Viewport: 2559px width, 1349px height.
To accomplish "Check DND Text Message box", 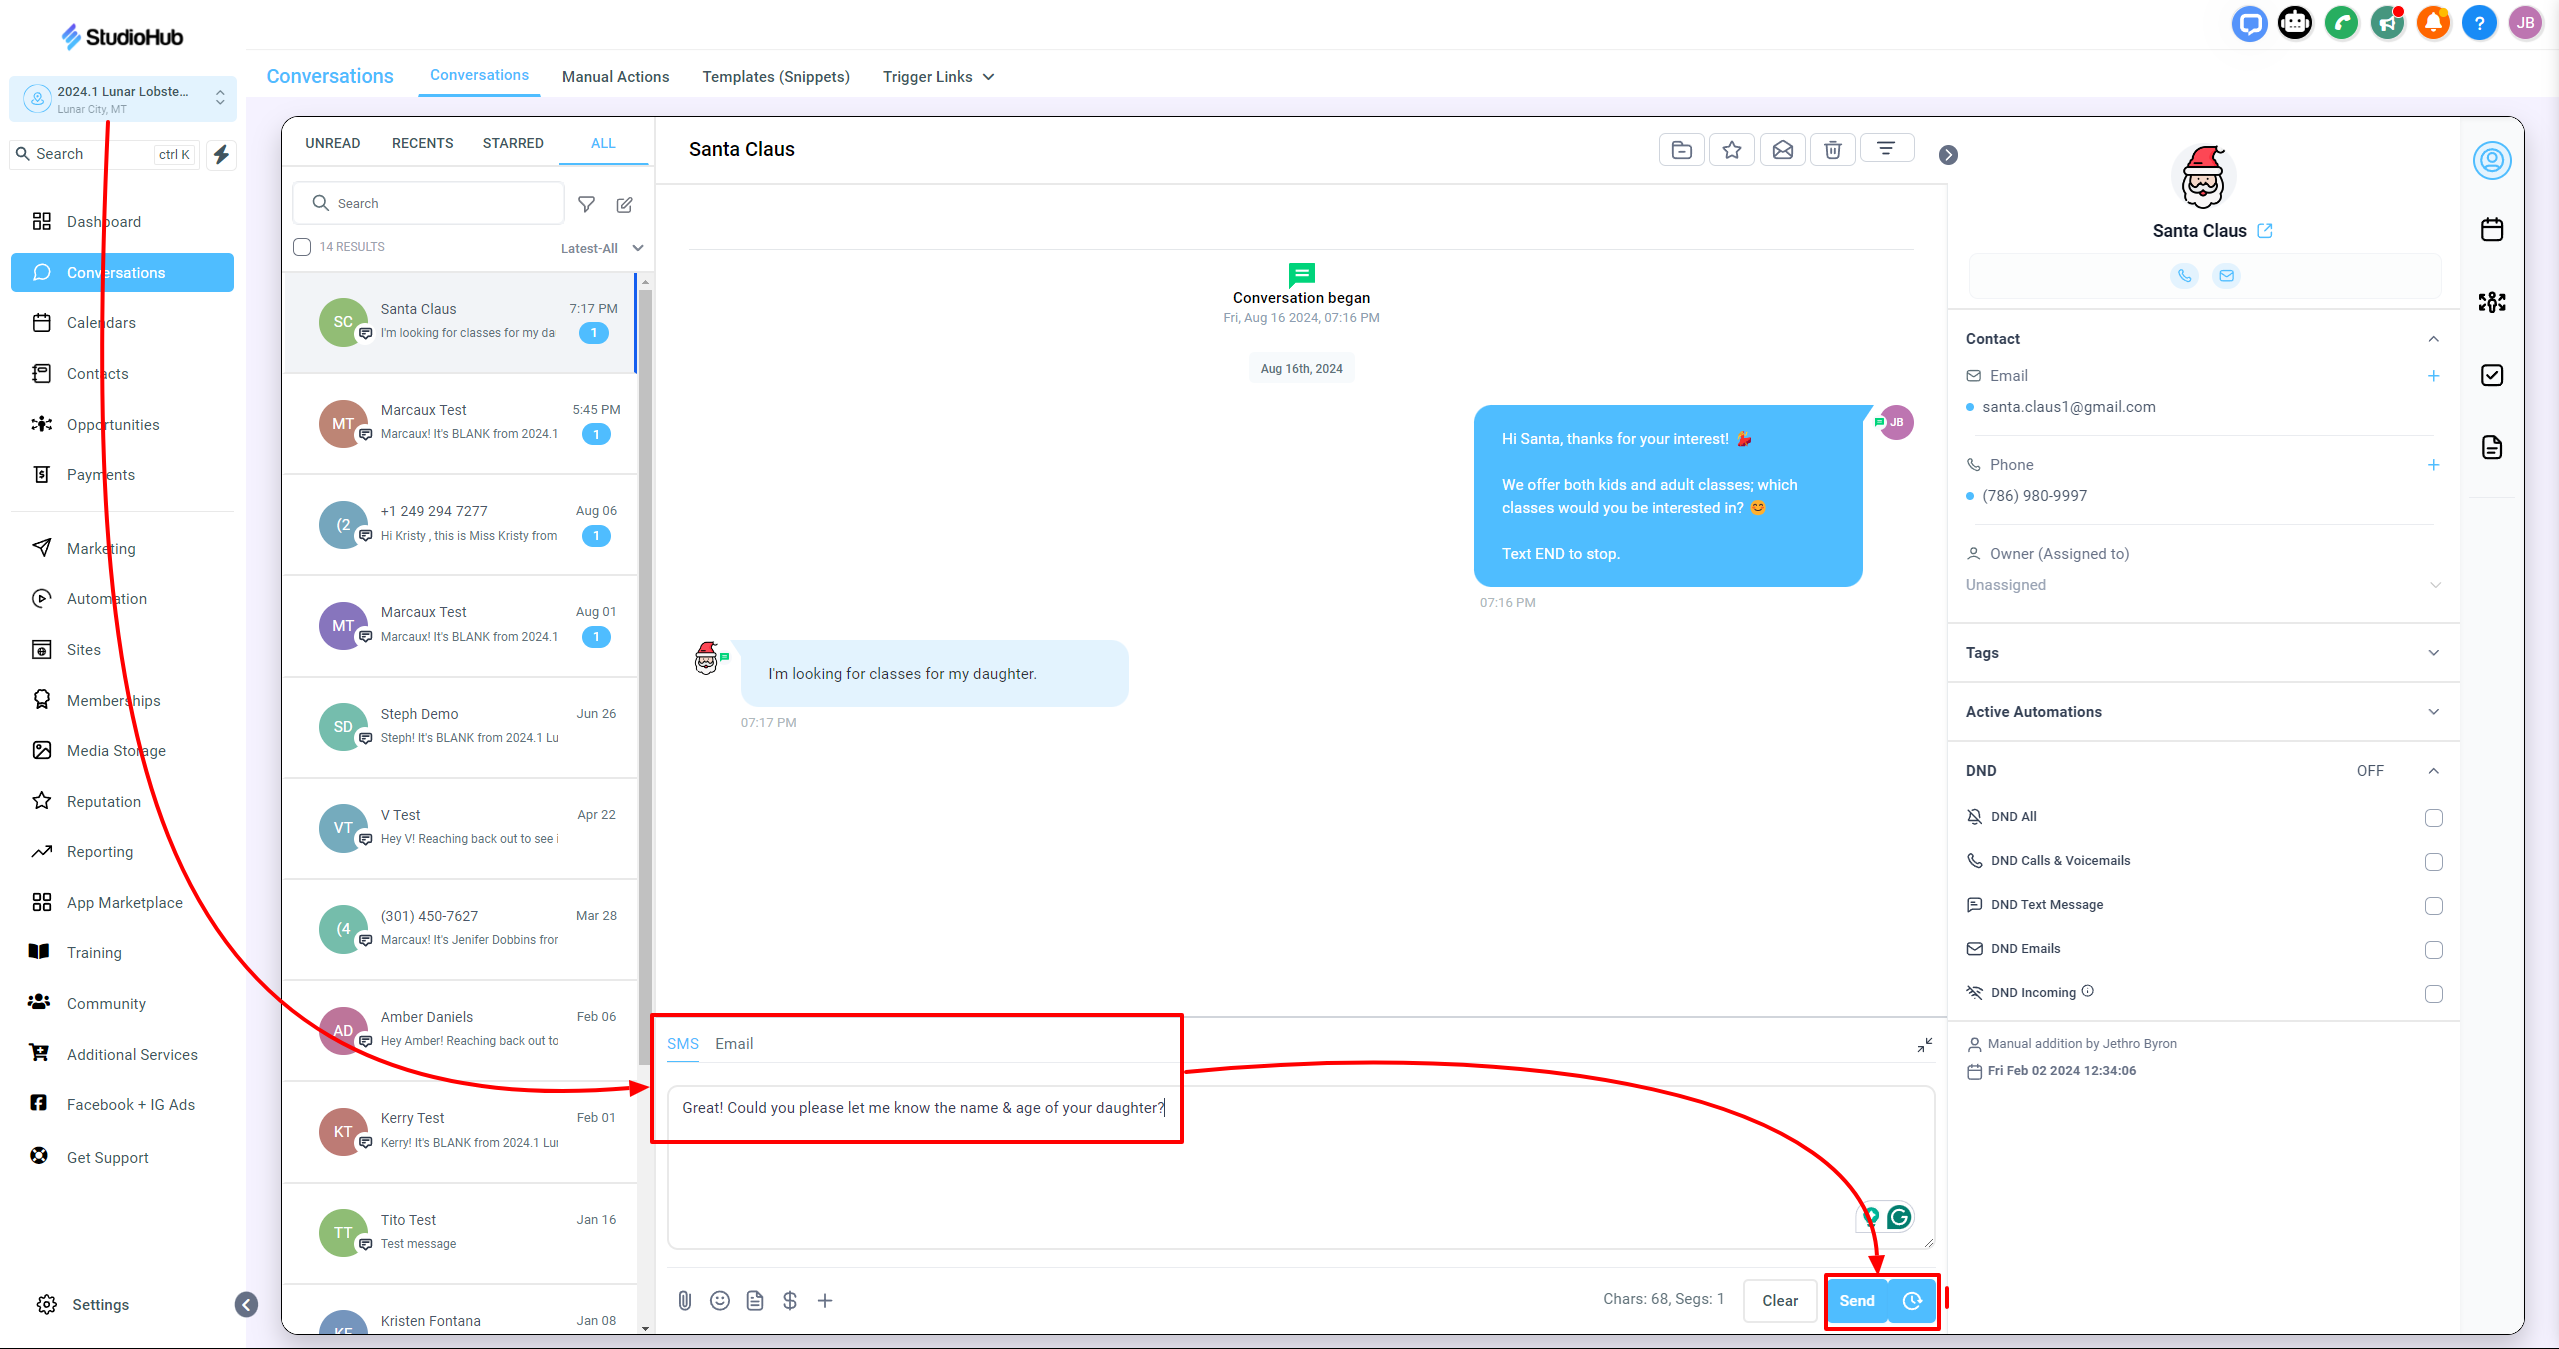I will coord(2433,906).
